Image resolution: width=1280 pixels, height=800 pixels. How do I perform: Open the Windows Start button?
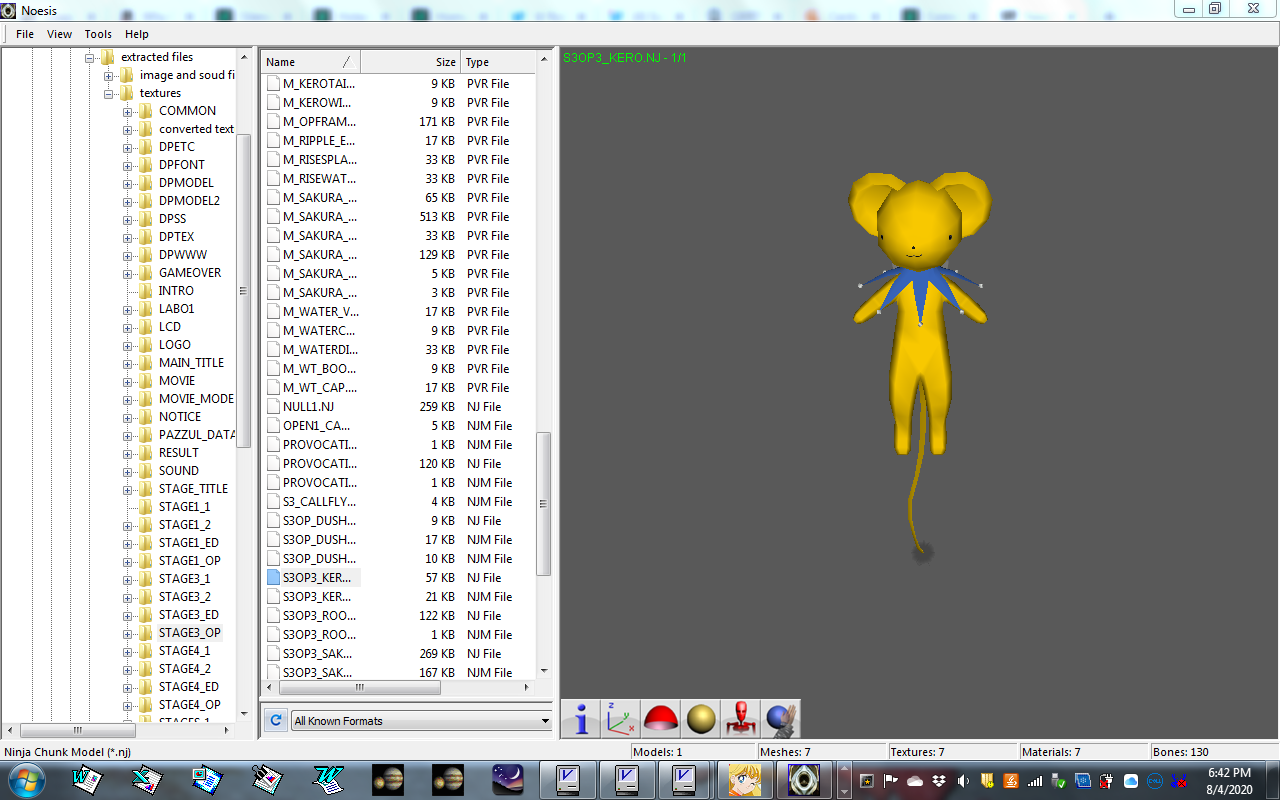tap(25, 779)
